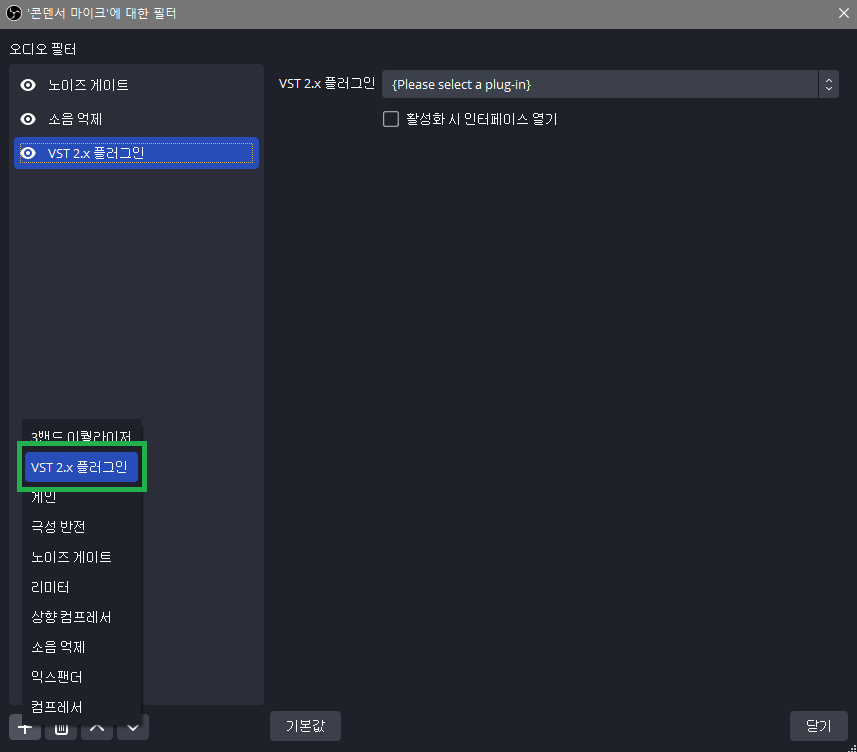This screenshot has height=752, width=857.
Task: Click the plug-in dropdown chevron control
Action: [x=829, y=83]
